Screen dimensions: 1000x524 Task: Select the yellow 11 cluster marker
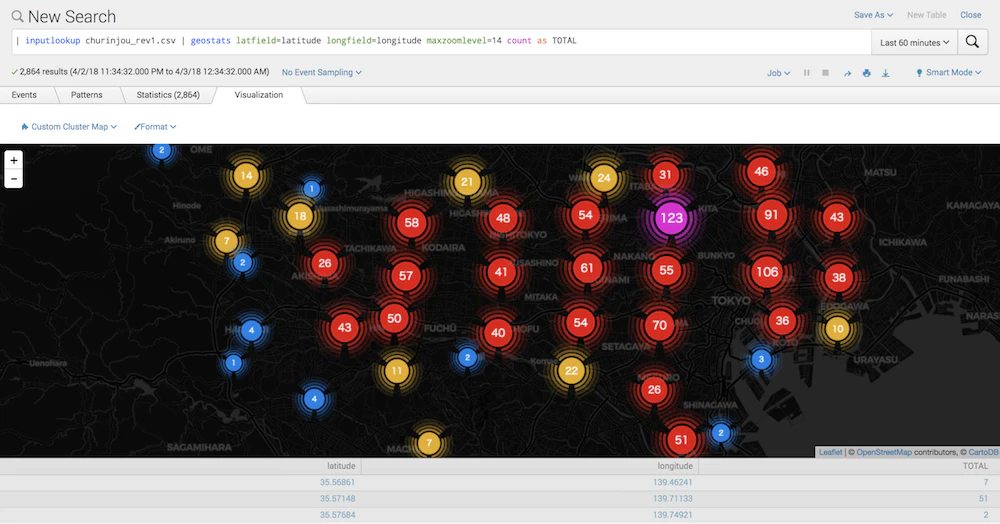[397, 370]
